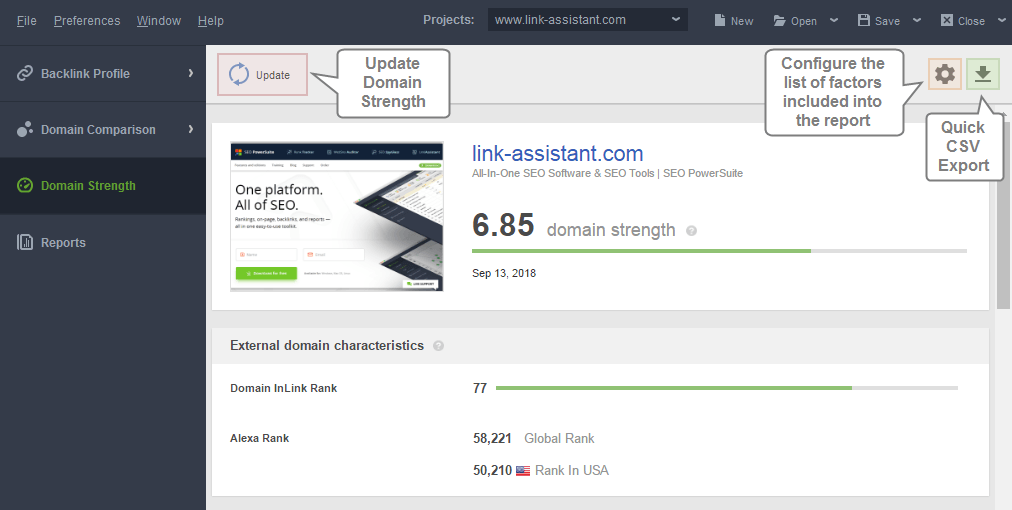Click the Close project button
The image size is (1012, 510).
point(962,21)
